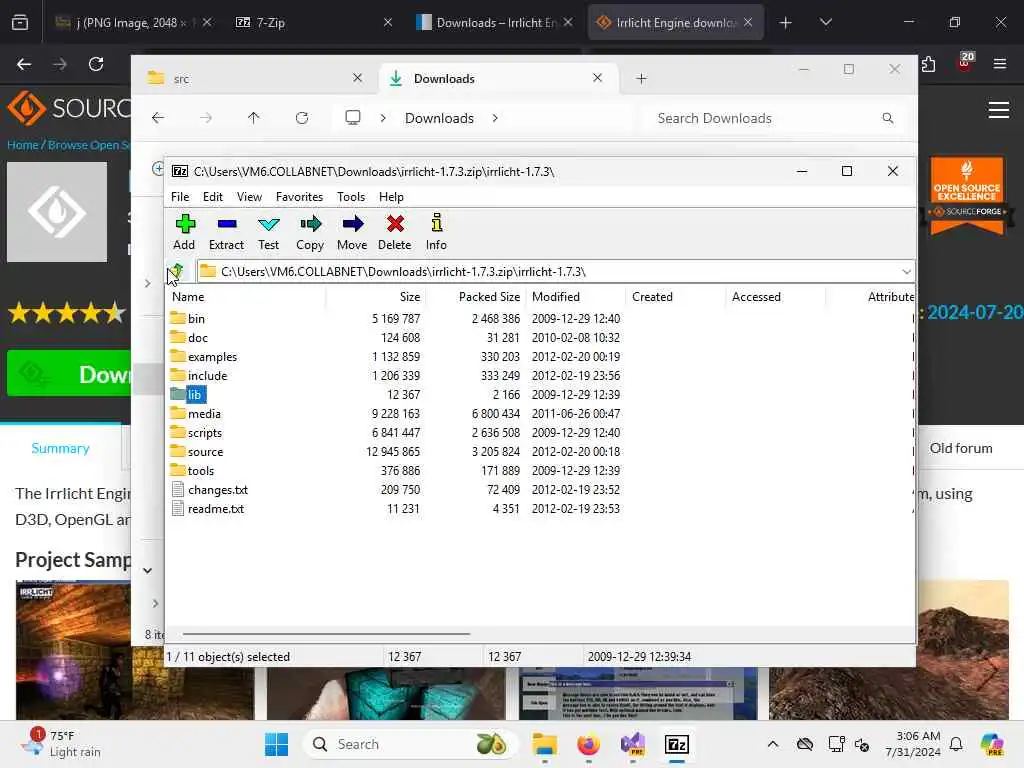1024x768 pixels.
Task: Close the Downloads tab in File Explorer
Action: pyautogui.click(x=597, y=78)
